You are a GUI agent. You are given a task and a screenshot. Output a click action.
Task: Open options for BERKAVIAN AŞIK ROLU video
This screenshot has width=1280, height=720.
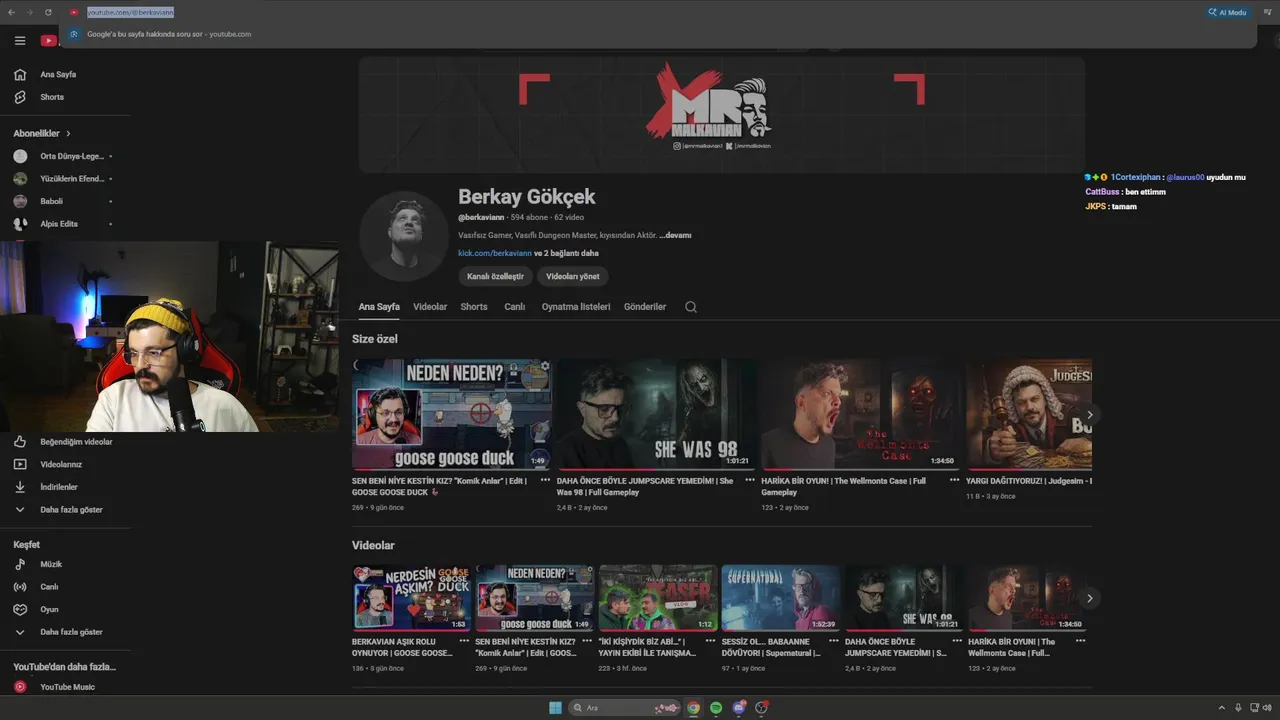(x=464, y=641)
